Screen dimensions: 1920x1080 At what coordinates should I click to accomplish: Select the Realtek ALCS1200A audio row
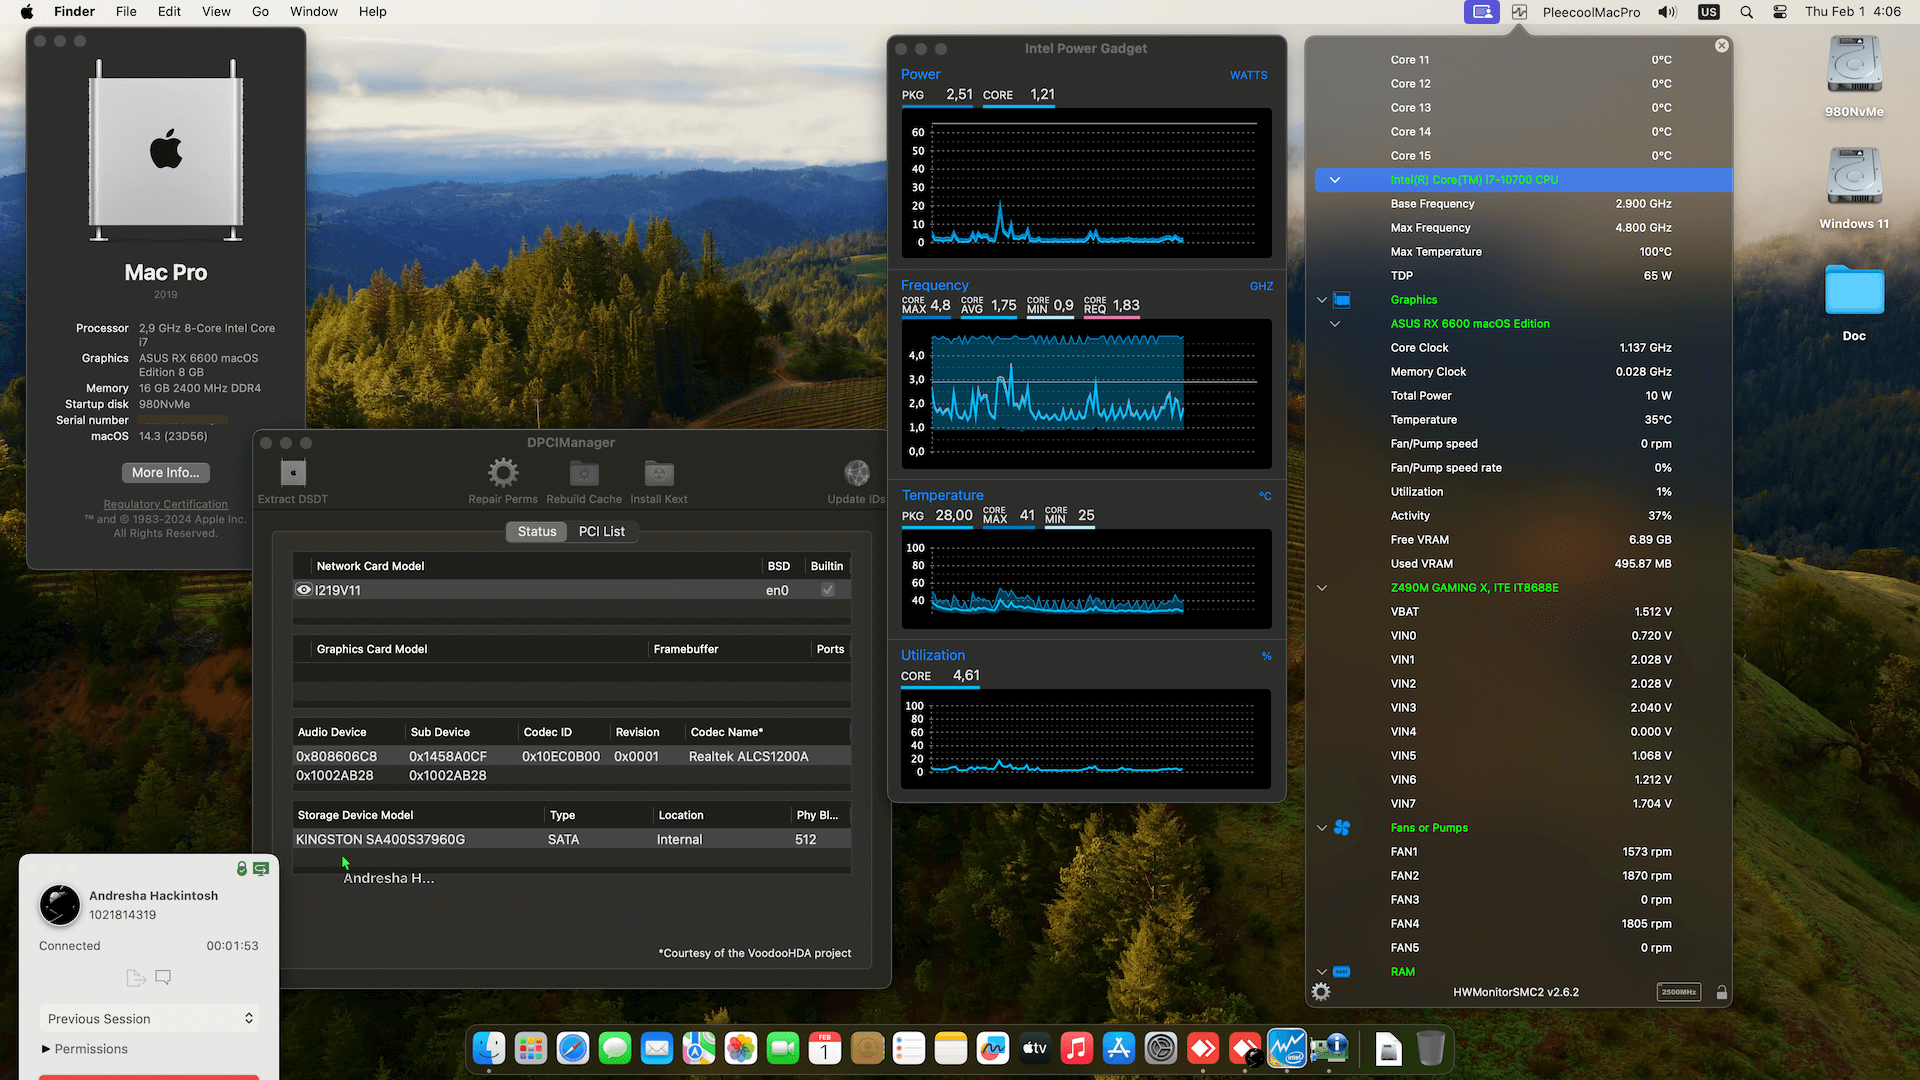(571, 757)
